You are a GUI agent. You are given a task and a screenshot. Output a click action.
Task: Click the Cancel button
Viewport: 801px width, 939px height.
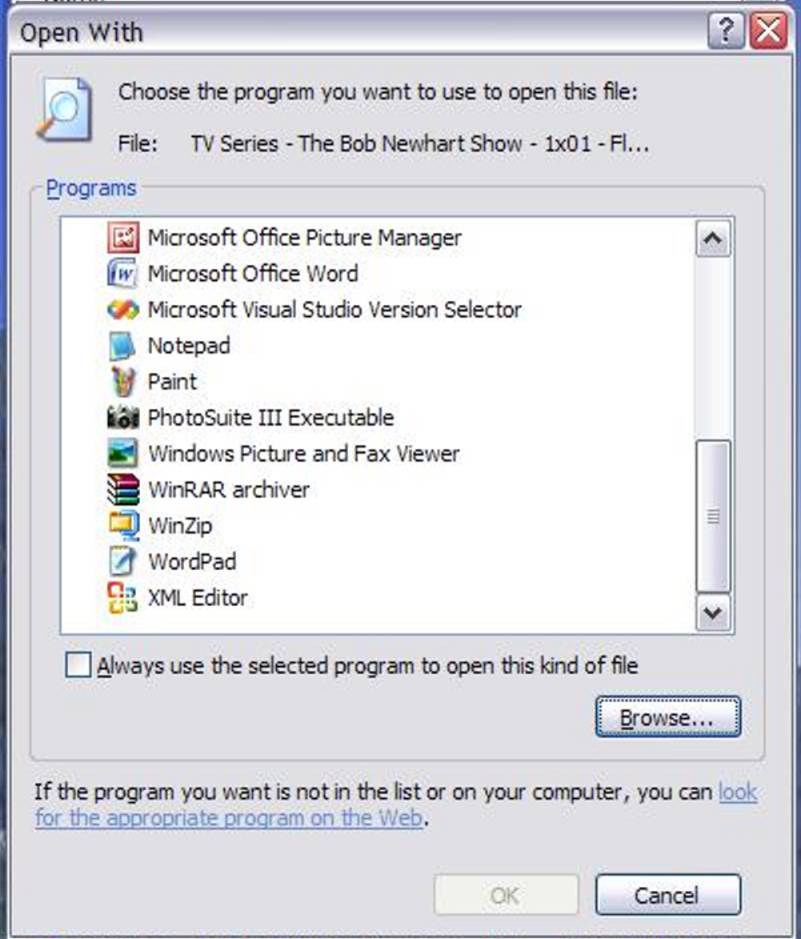(x=668, y=895)
